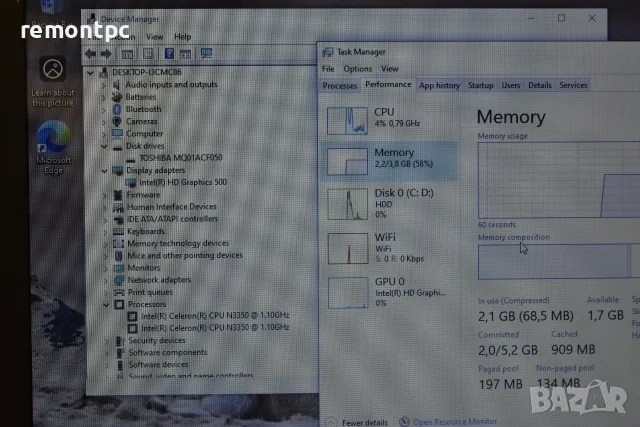Click the Processors category icon
This screenshot has height=427, width=640.
119,305
